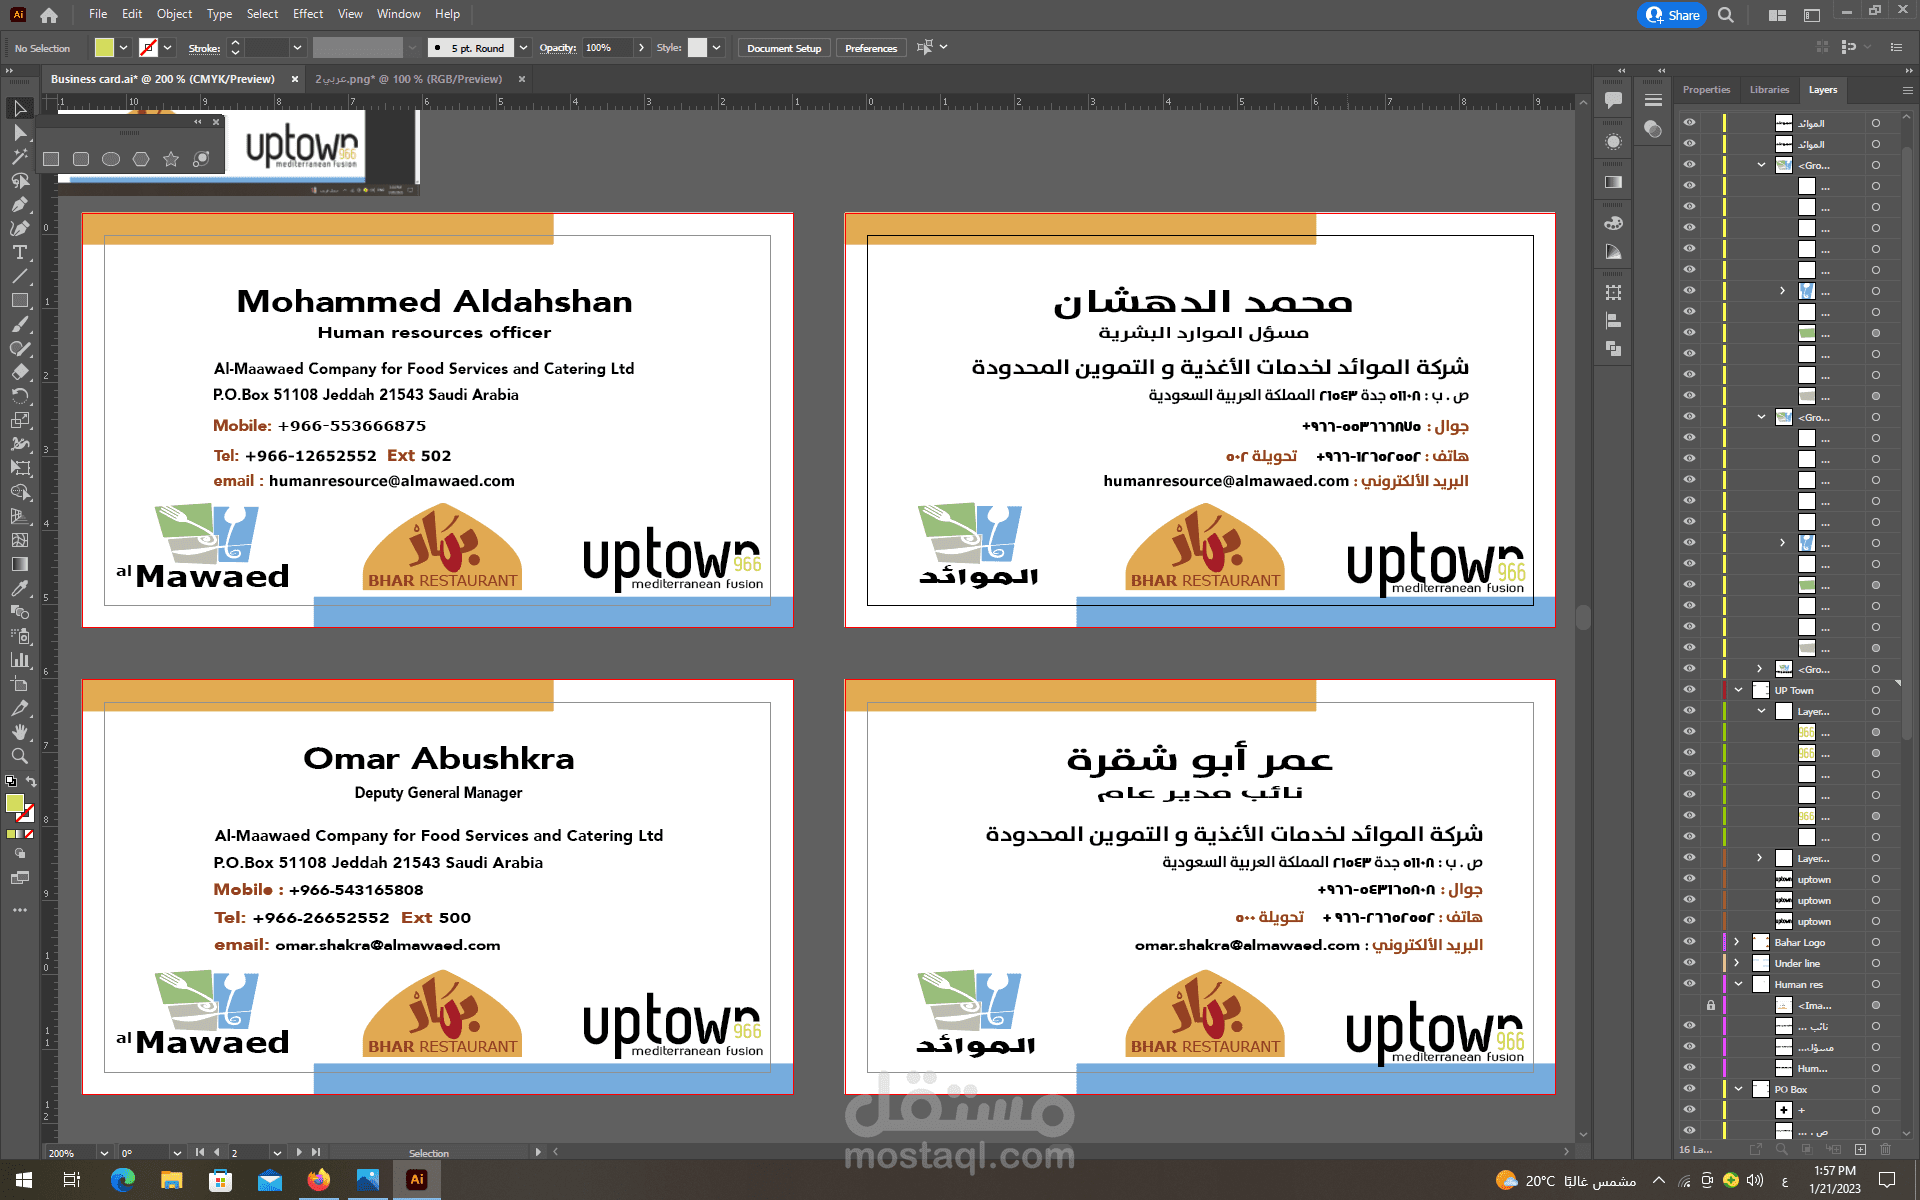Viewport: 1920px width, 1200px height.
Task: Activate the Zoom tool
Action: coord(19,756)
